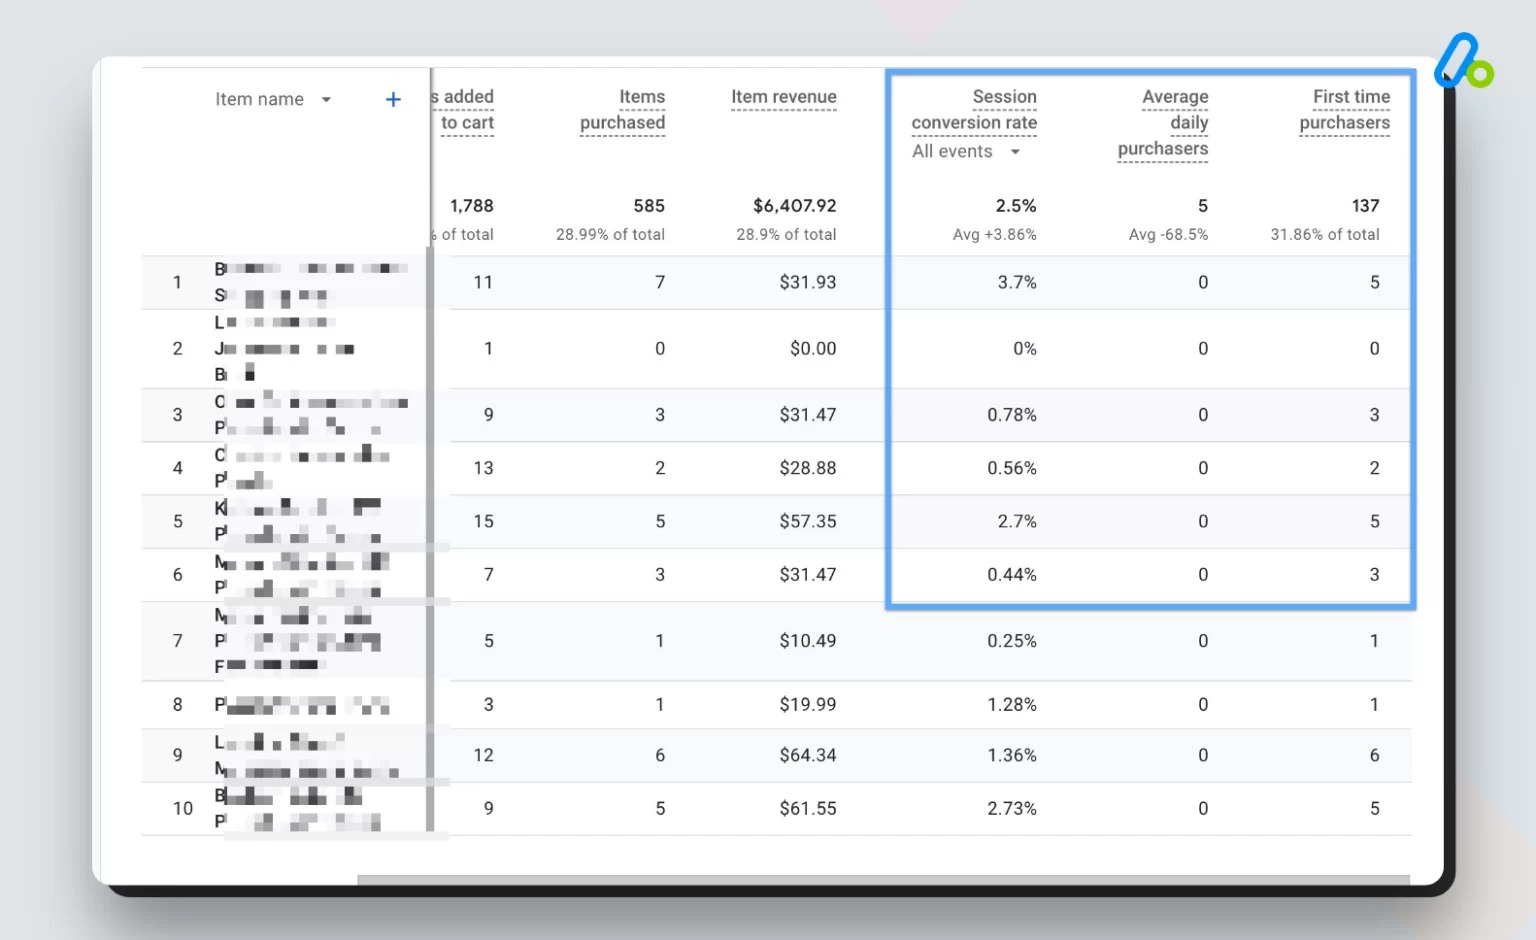This screenshot has width=1536, height=940.
Task: Click the $28.88 revenue cell
Action: (x=808, y=468)
